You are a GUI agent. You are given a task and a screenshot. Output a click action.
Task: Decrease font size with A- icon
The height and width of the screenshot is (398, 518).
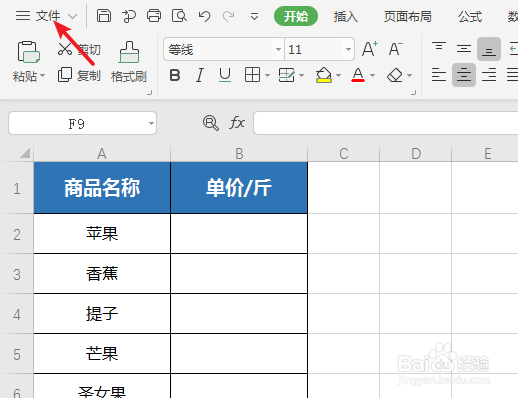click(x=396, y=49)
